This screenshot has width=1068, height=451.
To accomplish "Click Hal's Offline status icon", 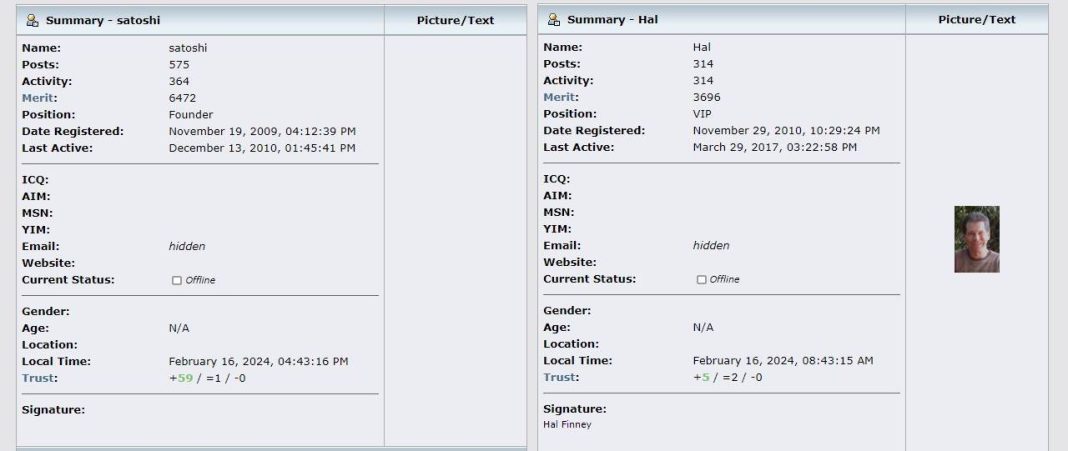I will click(701, 280).
